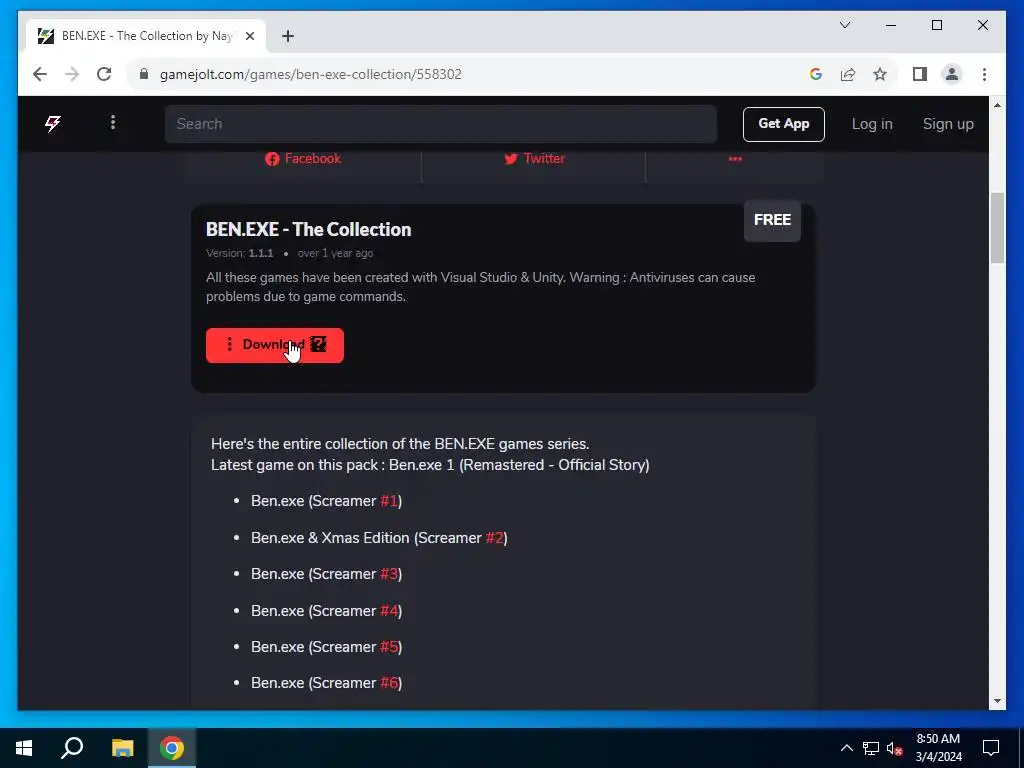Click the FREE price tag
This screenshot has width=1024, height=768.
[x=773, y=220]
